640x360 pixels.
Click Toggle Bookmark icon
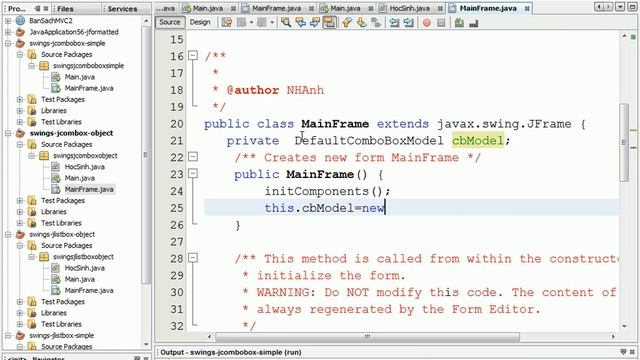coord(376,22)
